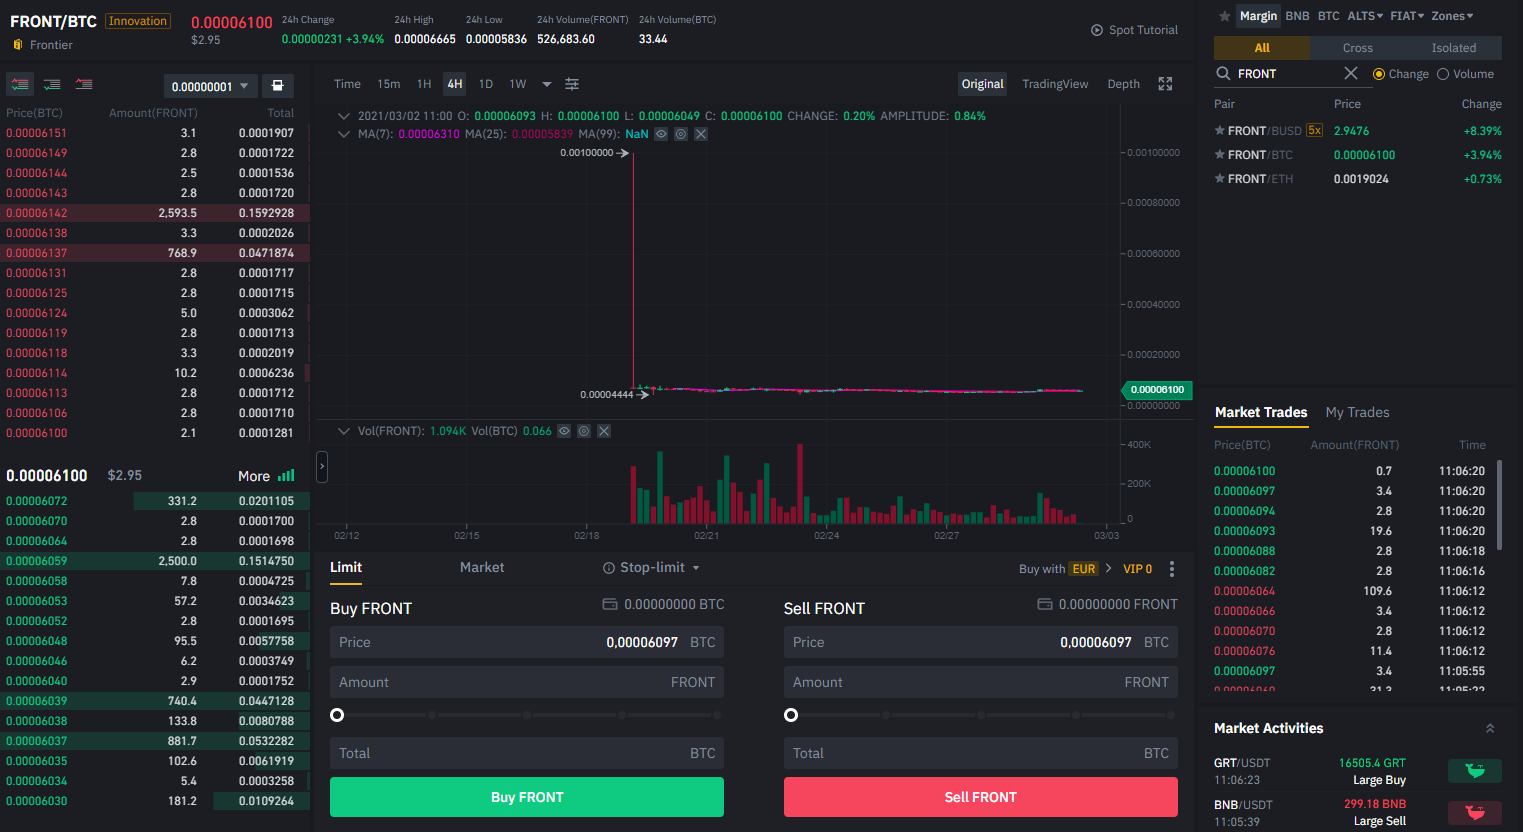Open the TradingView chart tab
This screenshot has width=1523, height=832.
1055,84
